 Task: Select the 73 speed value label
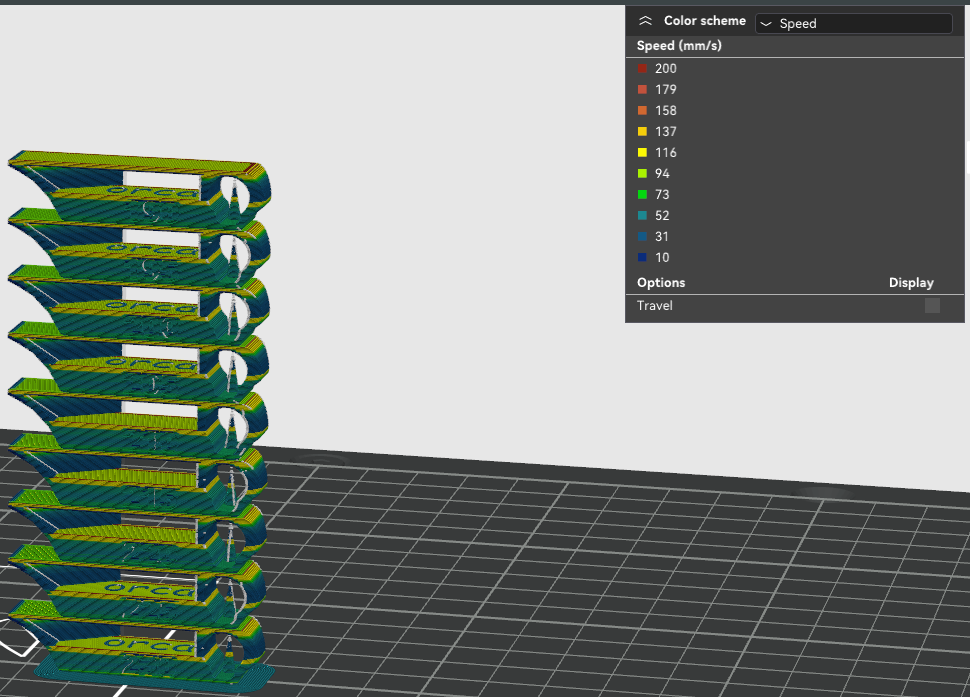click(662, 195)
